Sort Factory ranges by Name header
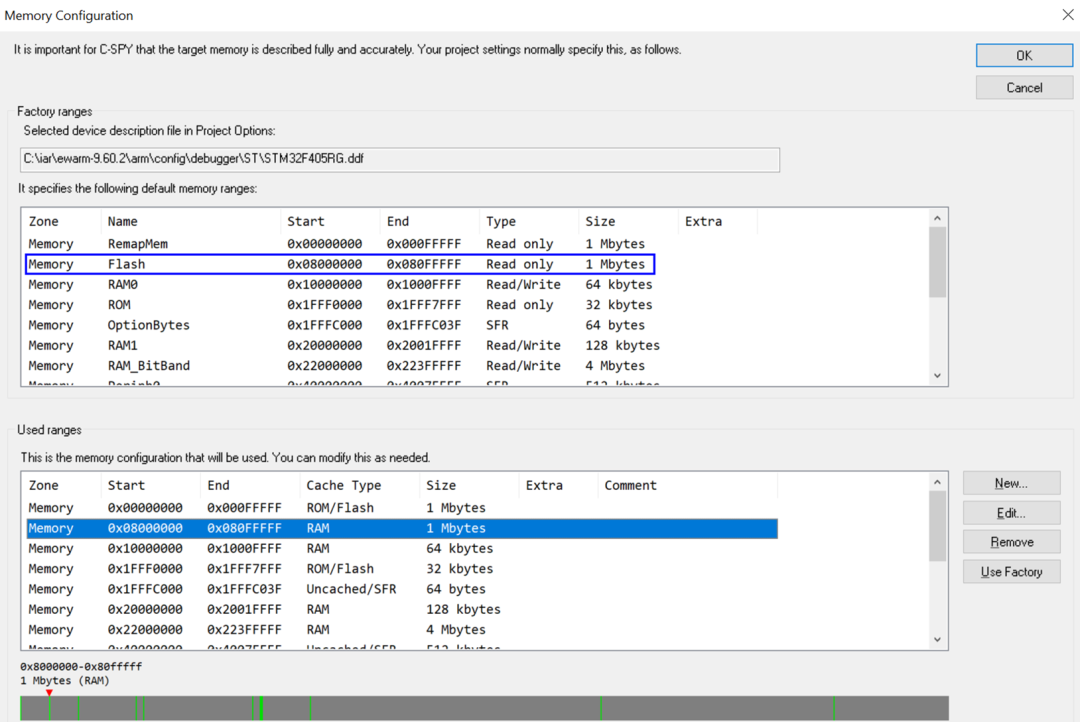Image resolution: width=1080 pixels, height=722 pixels. point(190,221)
